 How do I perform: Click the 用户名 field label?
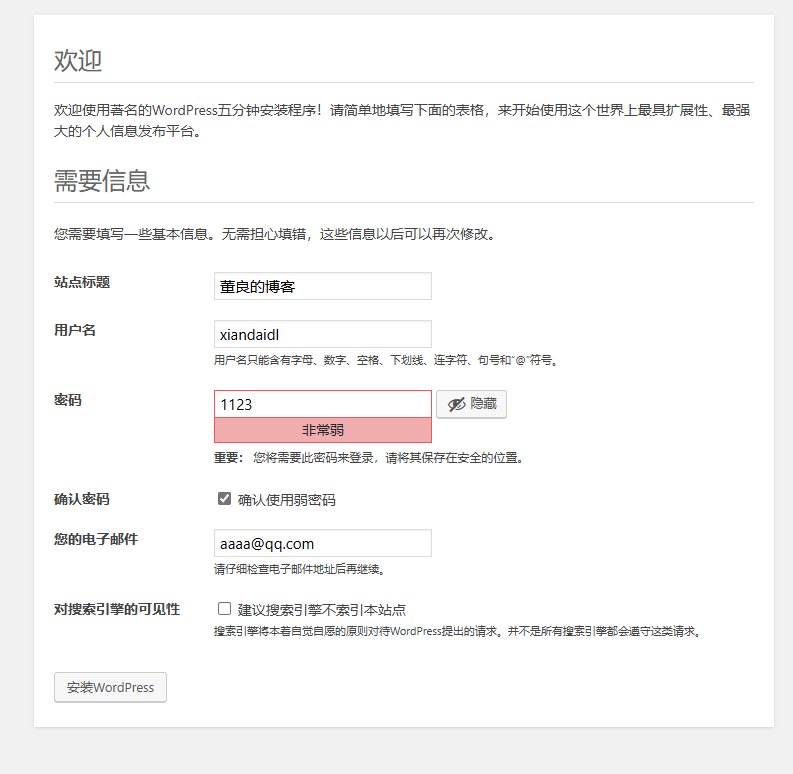click(75, 330)
